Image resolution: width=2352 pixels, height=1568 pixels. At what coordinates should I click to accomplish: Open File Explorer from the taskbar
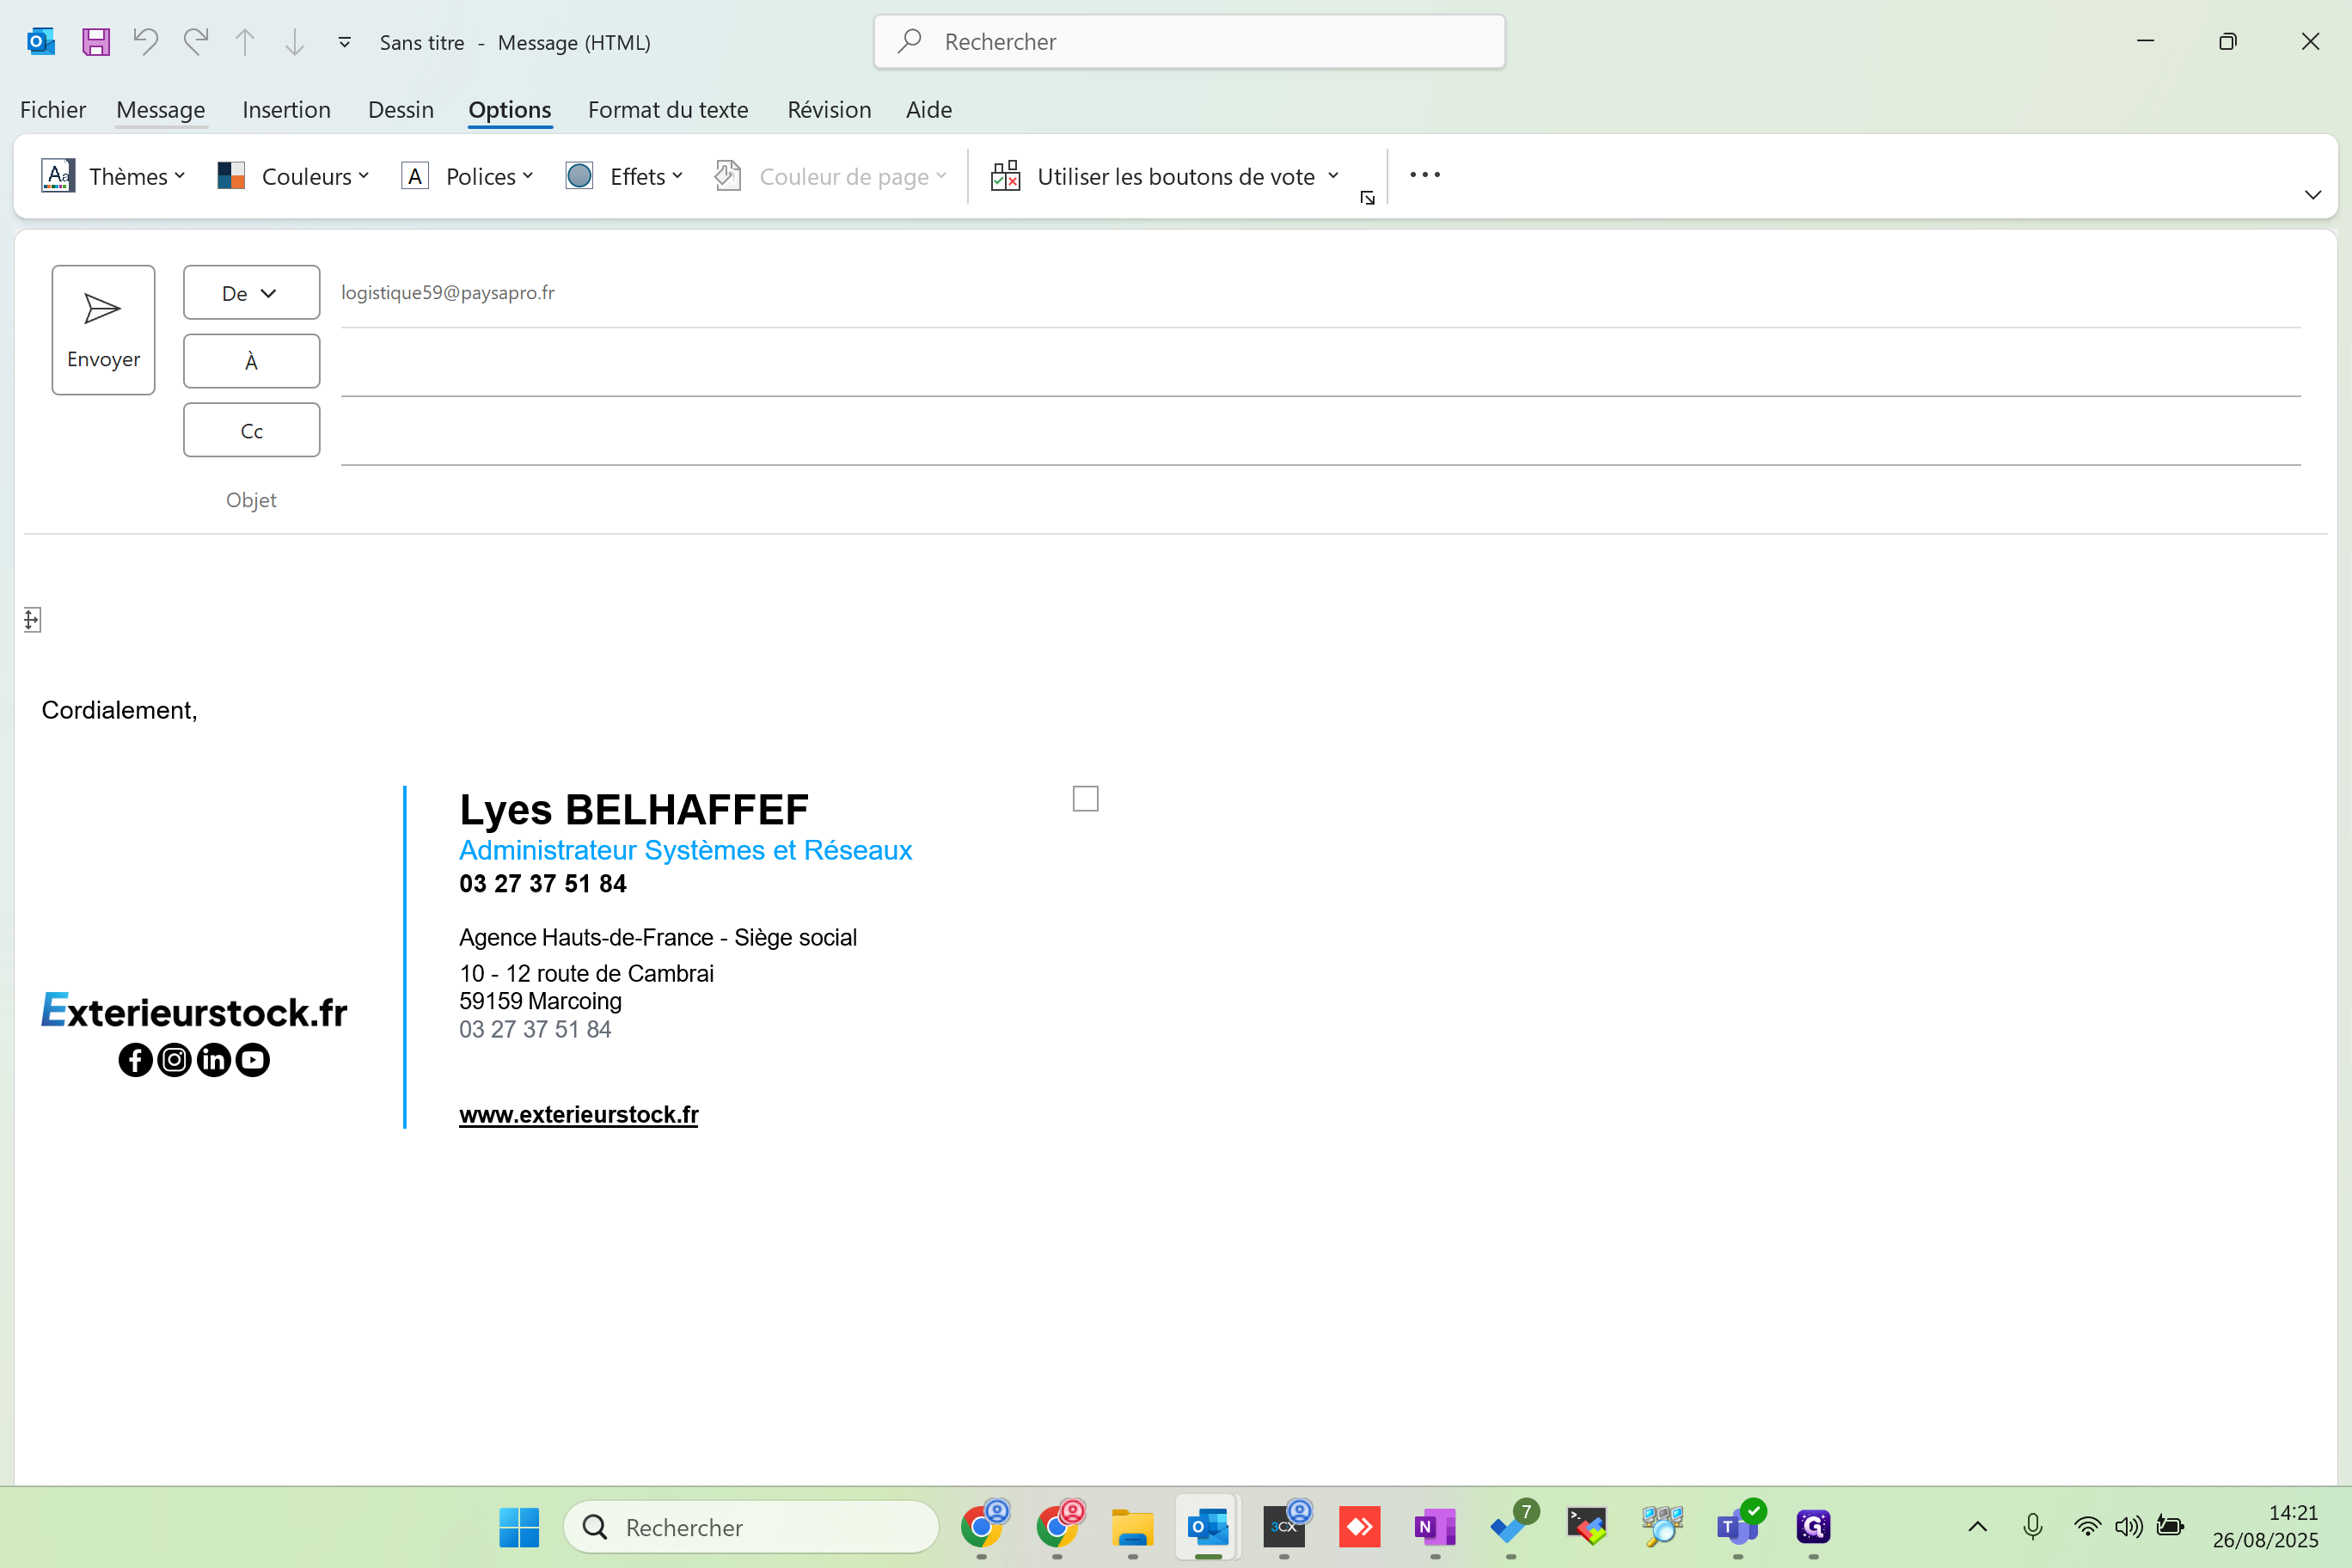tap(1132, 1527)
